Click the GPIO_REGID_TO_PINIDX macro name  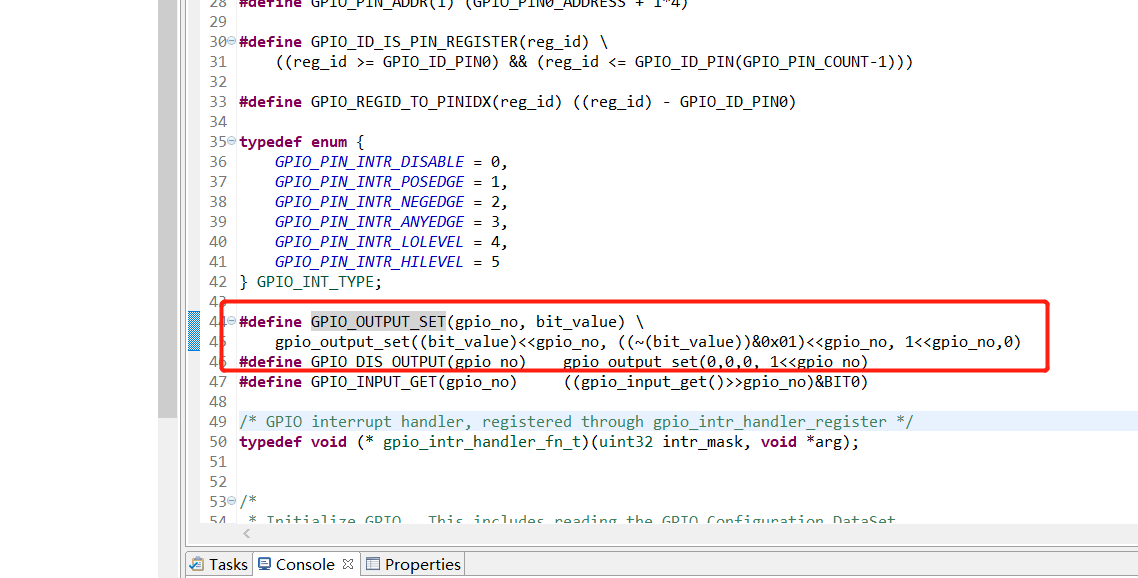pyautogui.click(x=401, y=102)
